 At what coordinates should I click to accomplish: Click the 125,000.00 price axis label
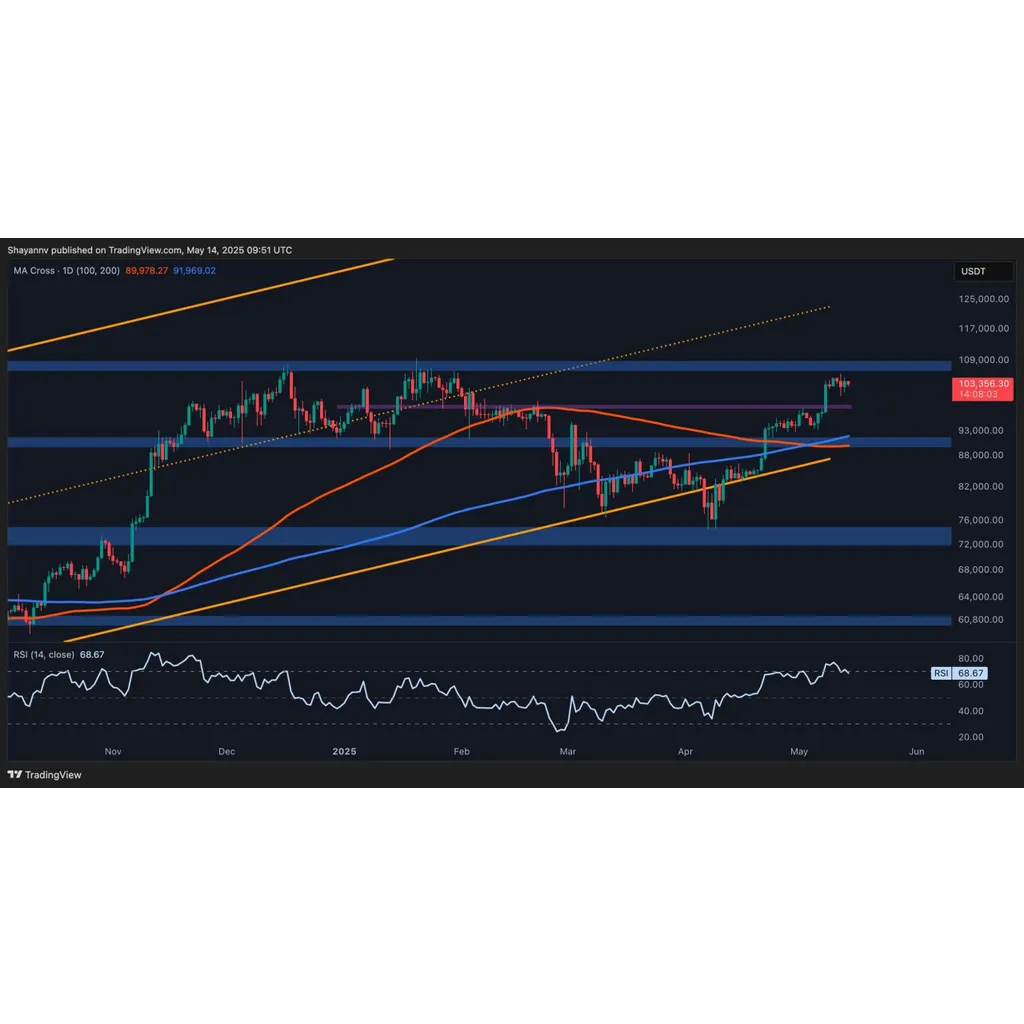tap(984, 299)
